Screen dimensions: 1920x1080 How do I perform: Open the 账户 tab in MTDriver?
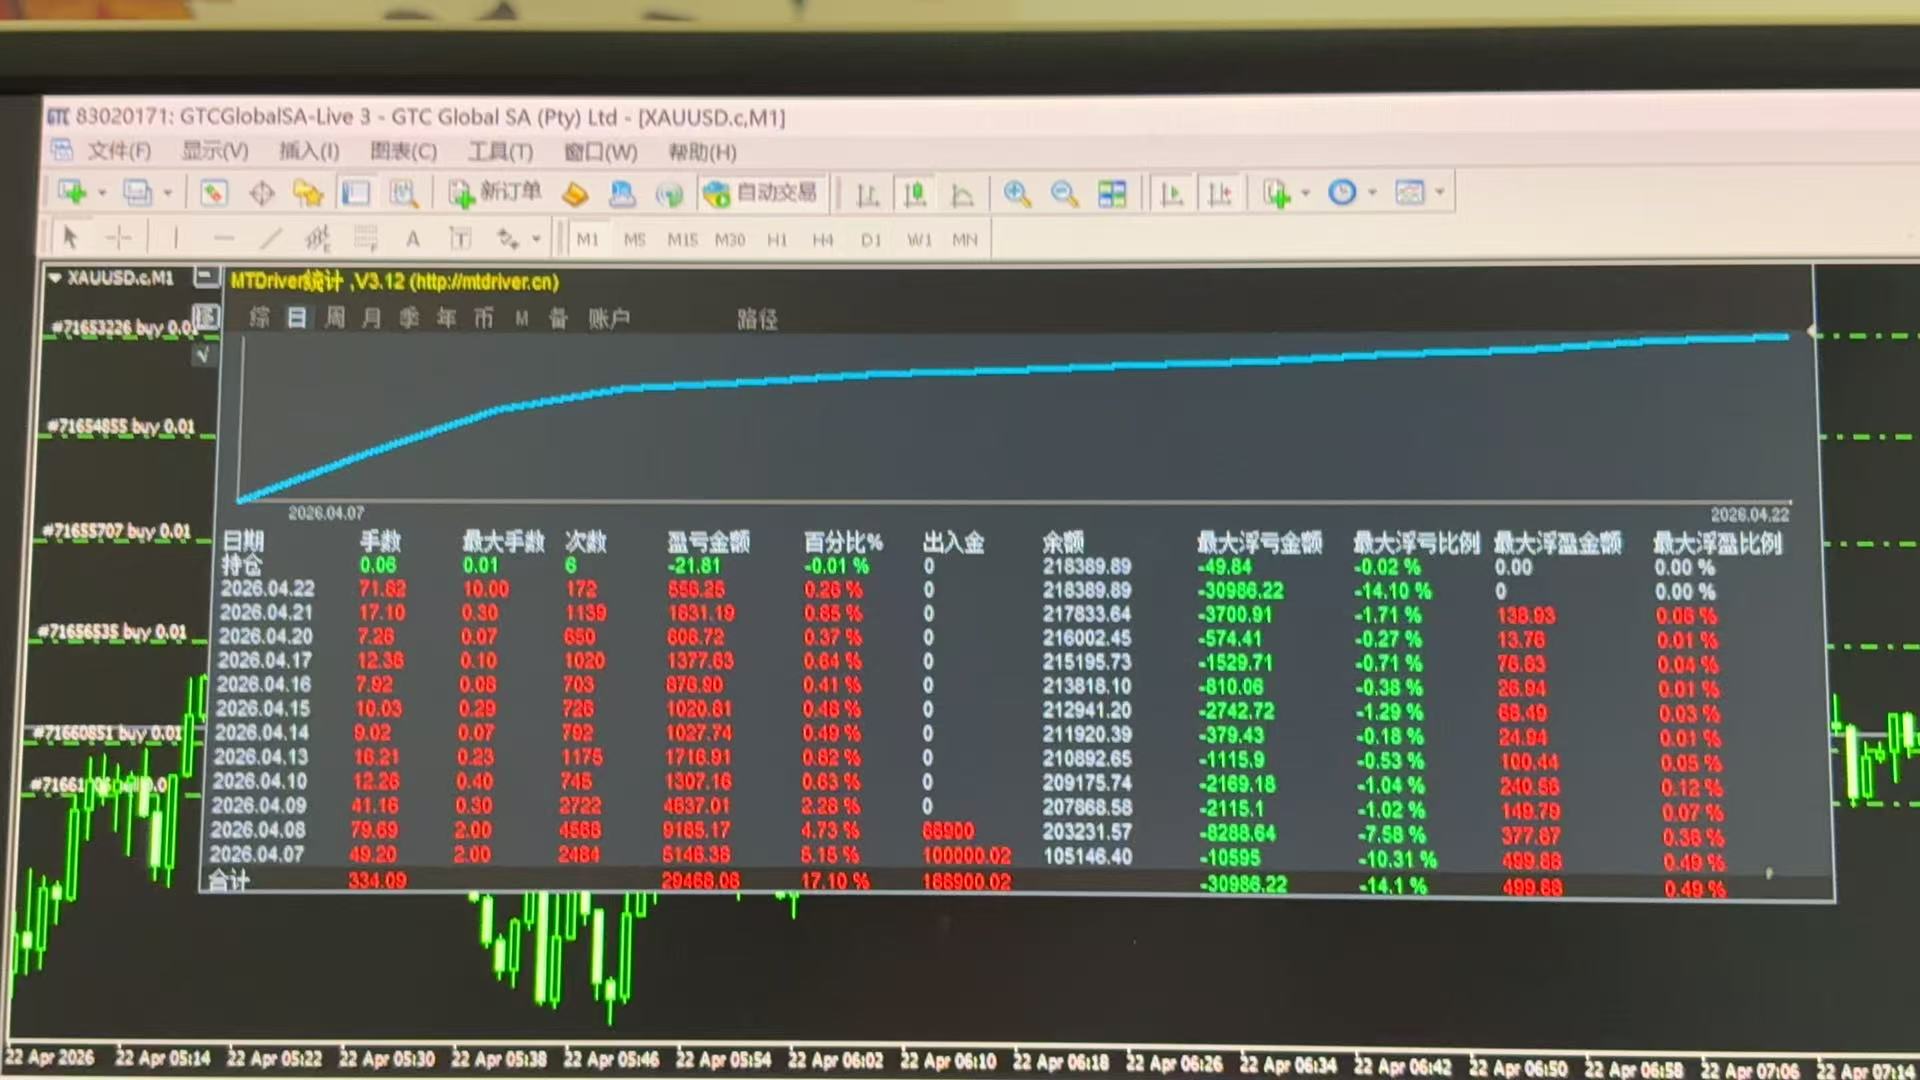pyautogui.click(x=611, y=318)
